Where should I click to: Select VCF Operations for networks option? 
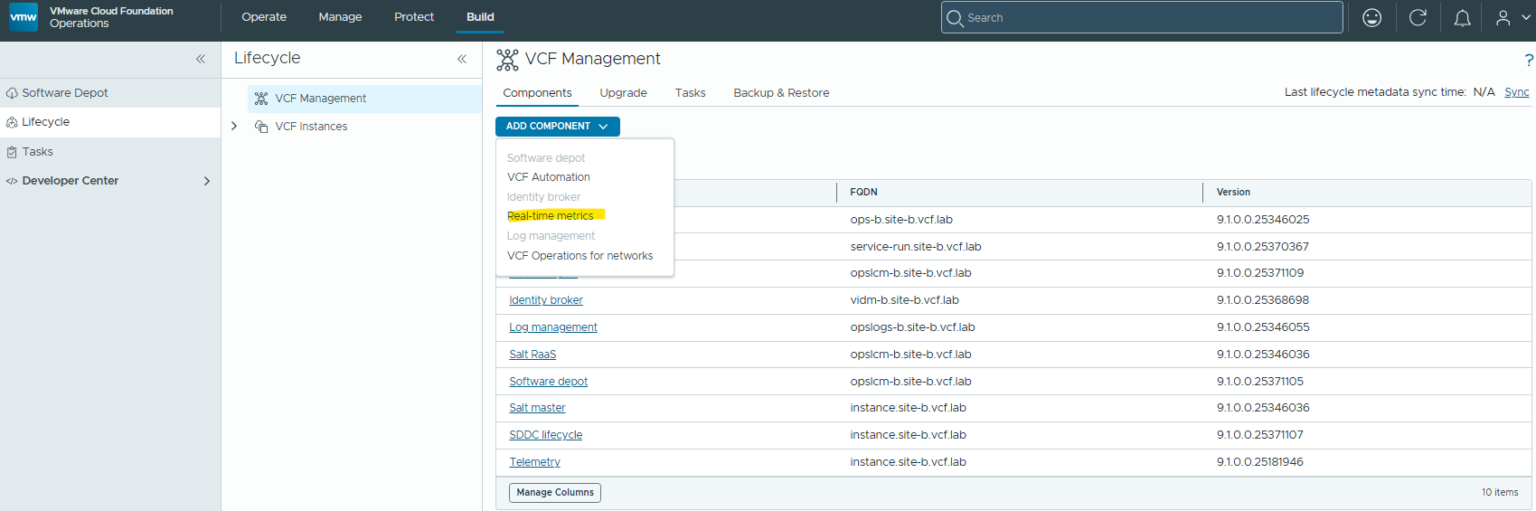coord(580,256)
